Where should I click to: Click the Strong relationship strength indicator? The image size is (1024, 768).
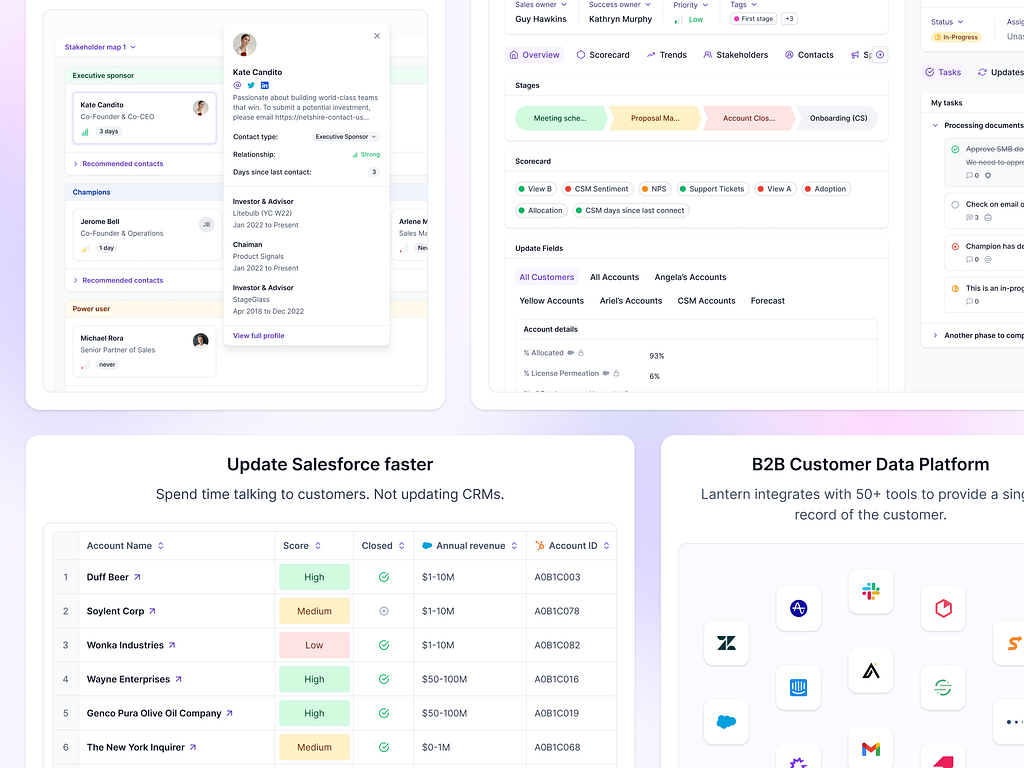[x=369, y=155]
